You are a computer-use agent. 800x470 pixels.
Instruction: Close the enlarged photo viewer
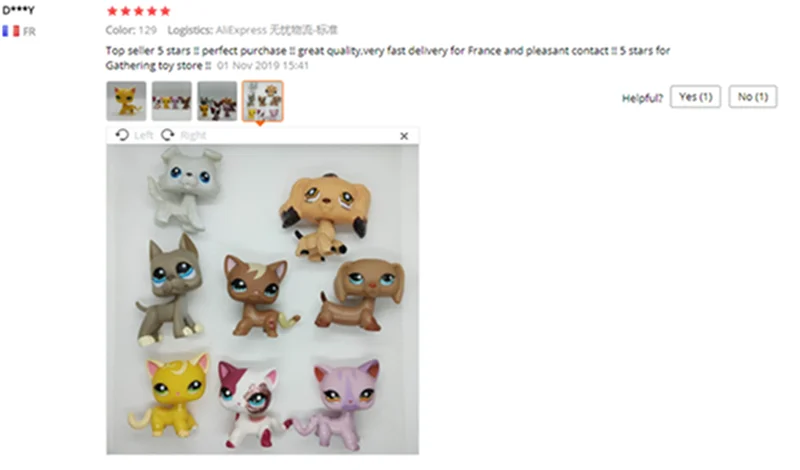click(x=404, y=136)
